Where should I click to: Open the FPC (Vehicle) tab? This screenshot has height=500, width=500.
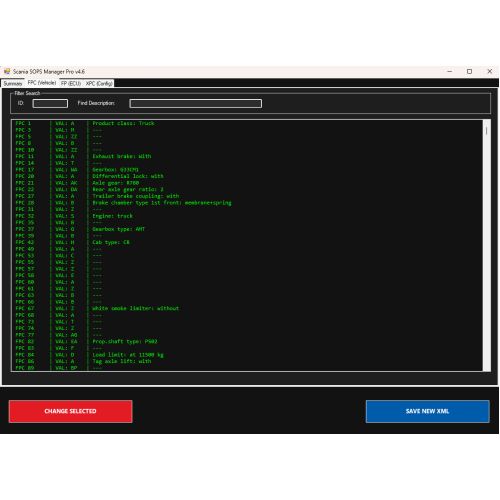(42, 83)
